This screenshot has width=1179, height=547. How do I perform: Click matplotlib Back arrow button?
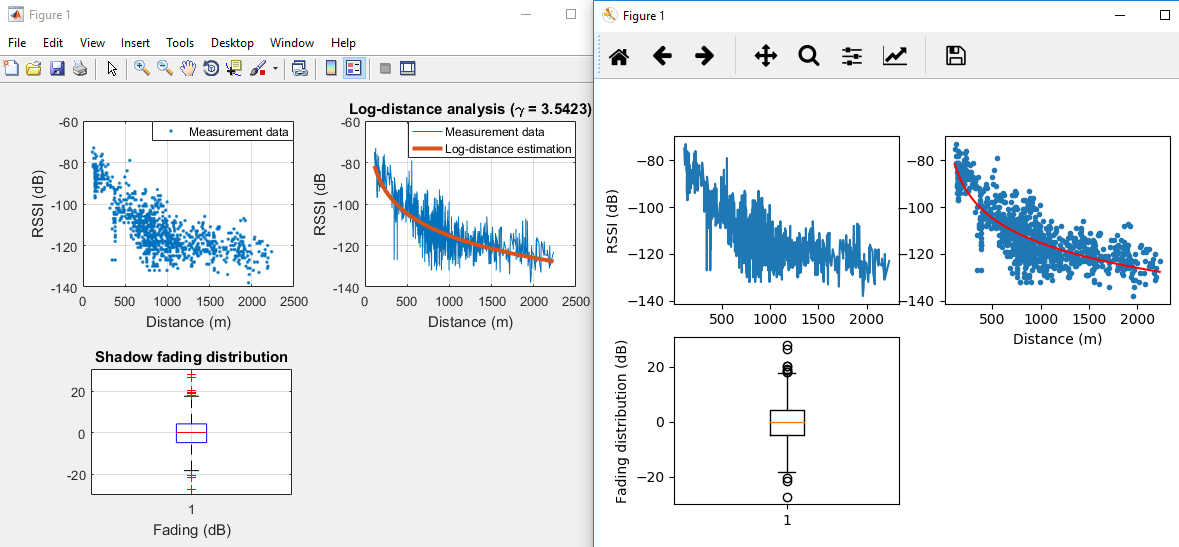point(662,56)
